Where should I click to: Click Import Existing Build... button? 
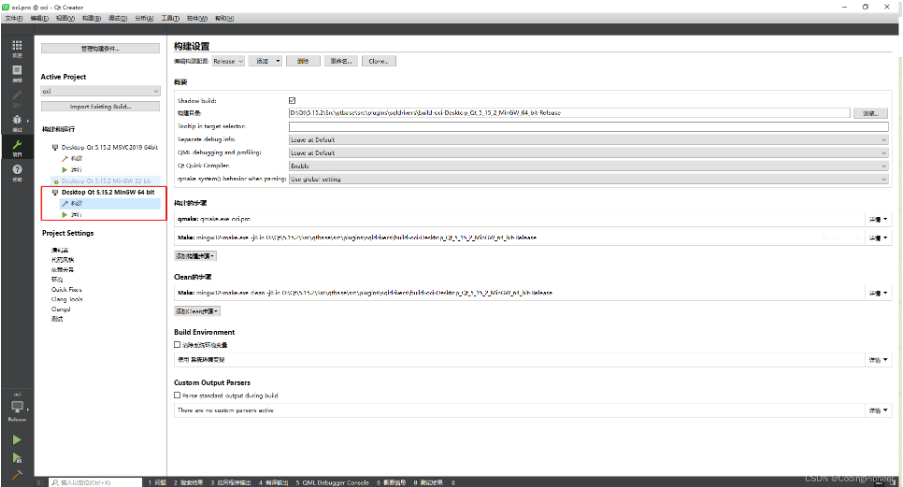point(100,106)
